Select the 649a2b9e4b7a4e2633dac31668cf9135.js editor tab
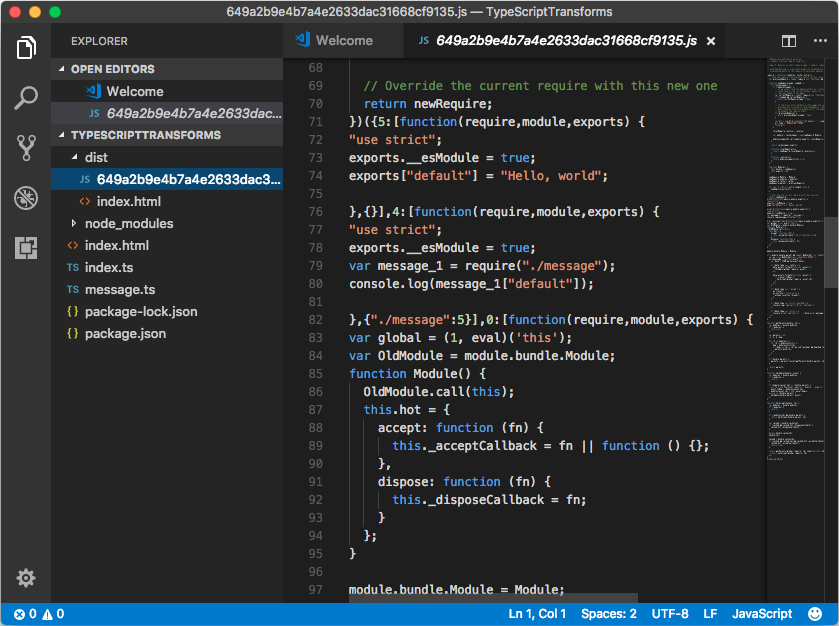 564,41
